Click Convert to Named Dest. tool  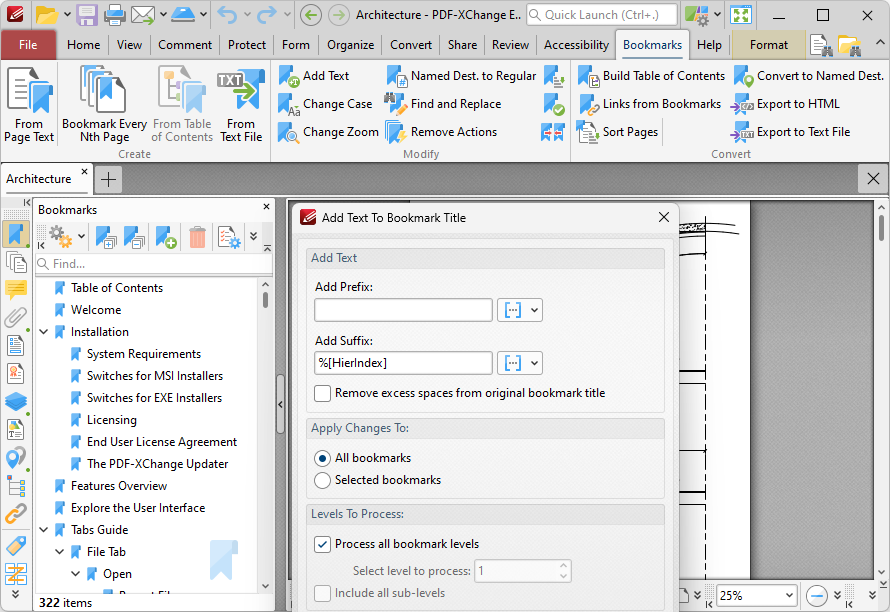coord(809,76)
